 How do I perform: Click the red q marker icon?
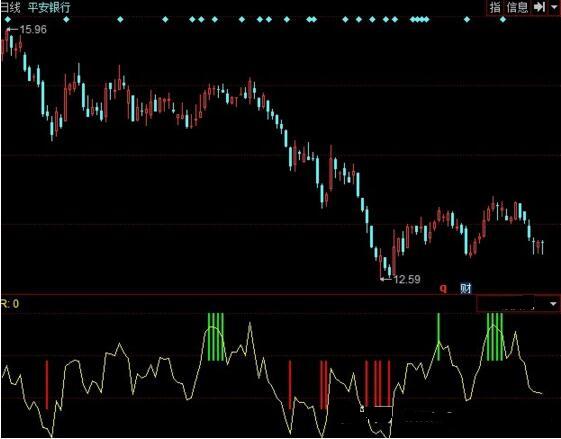[443, 288]
